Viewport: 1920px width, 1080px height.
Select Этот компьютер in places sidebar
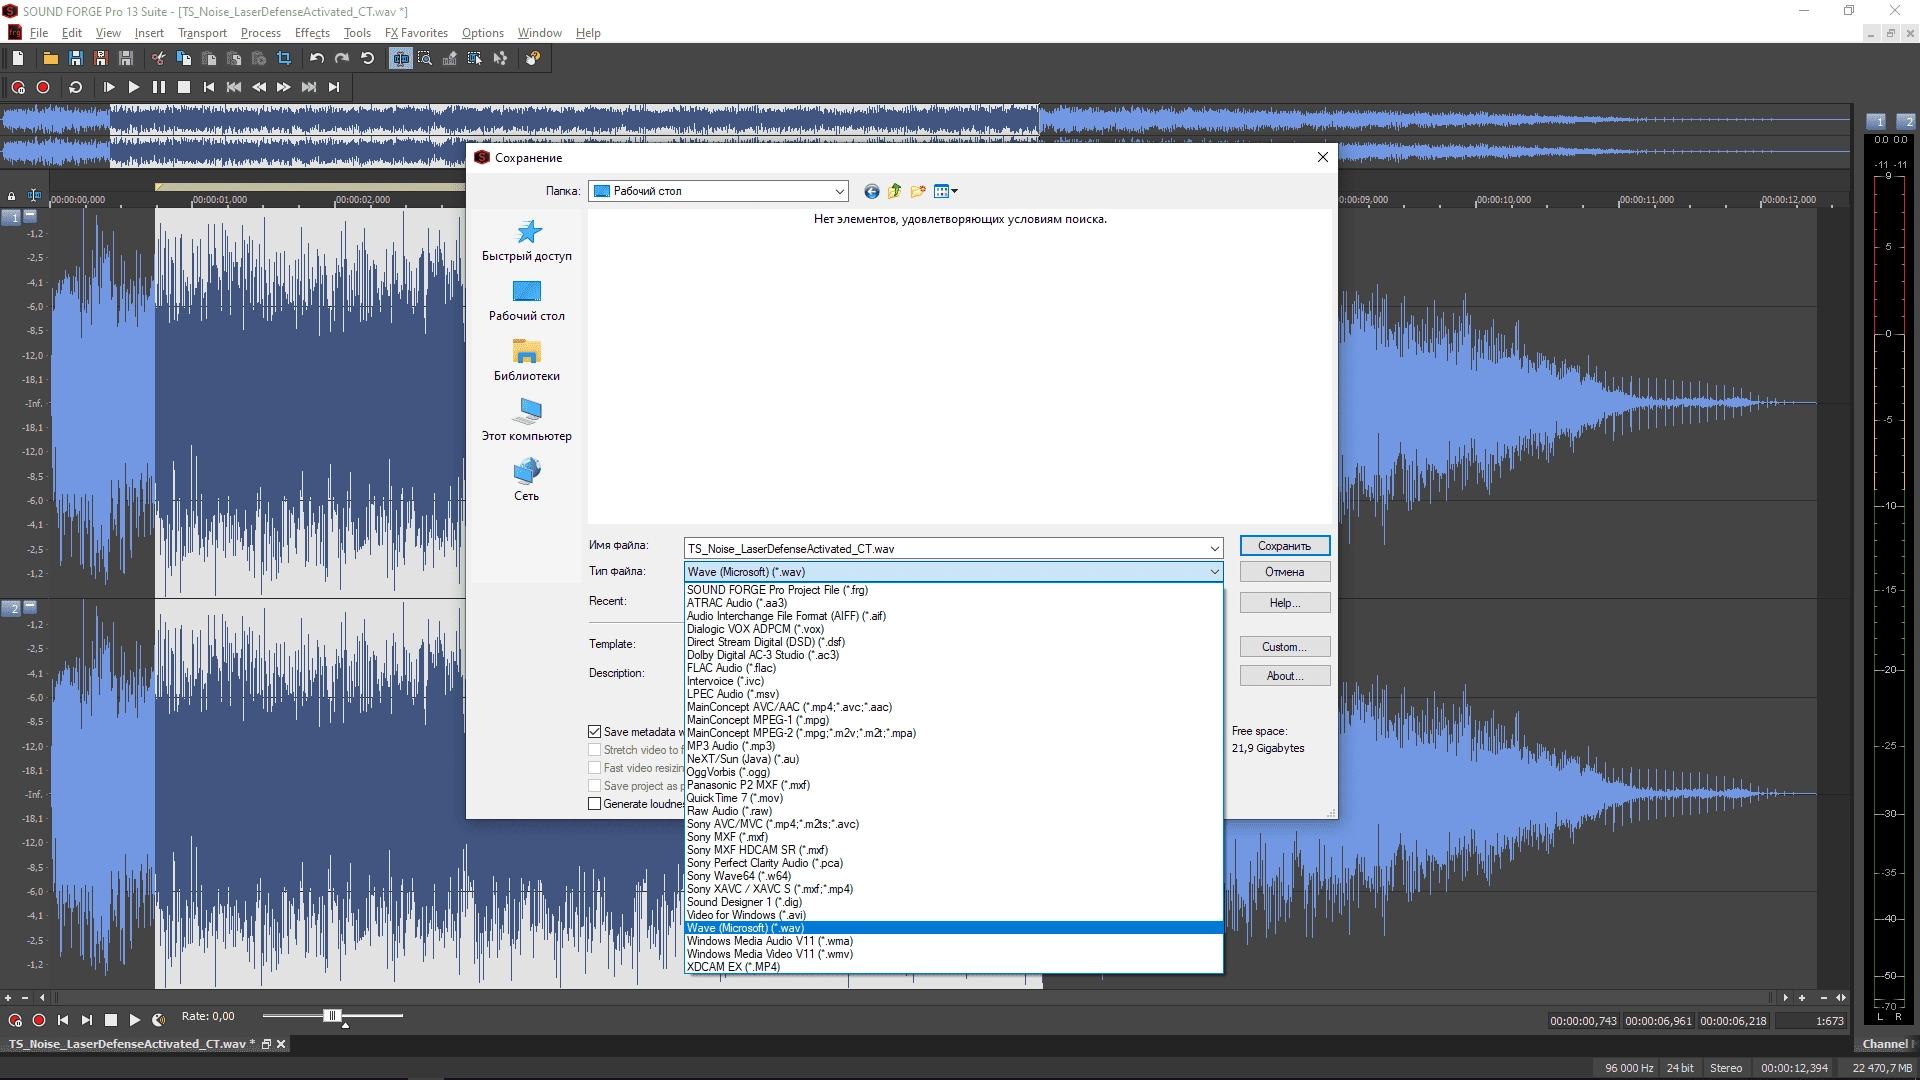tap(527, 421)
